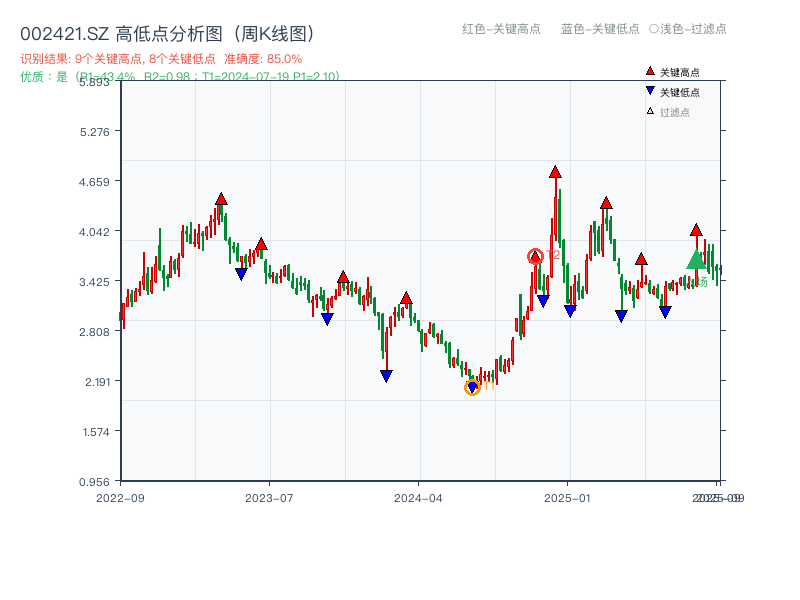This screenshot has width=800, height=600.
Task: Click the large green entry triangle on the right
Action: tap(697, 262)
